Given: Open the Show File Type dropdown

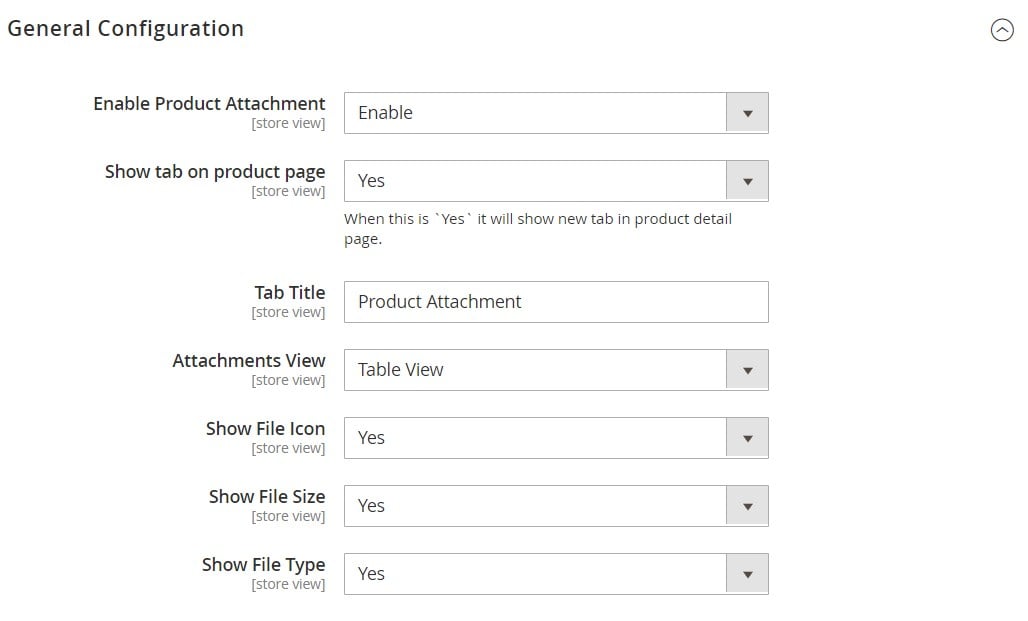Looking at the screenshot, I should (x=556, y=574).
